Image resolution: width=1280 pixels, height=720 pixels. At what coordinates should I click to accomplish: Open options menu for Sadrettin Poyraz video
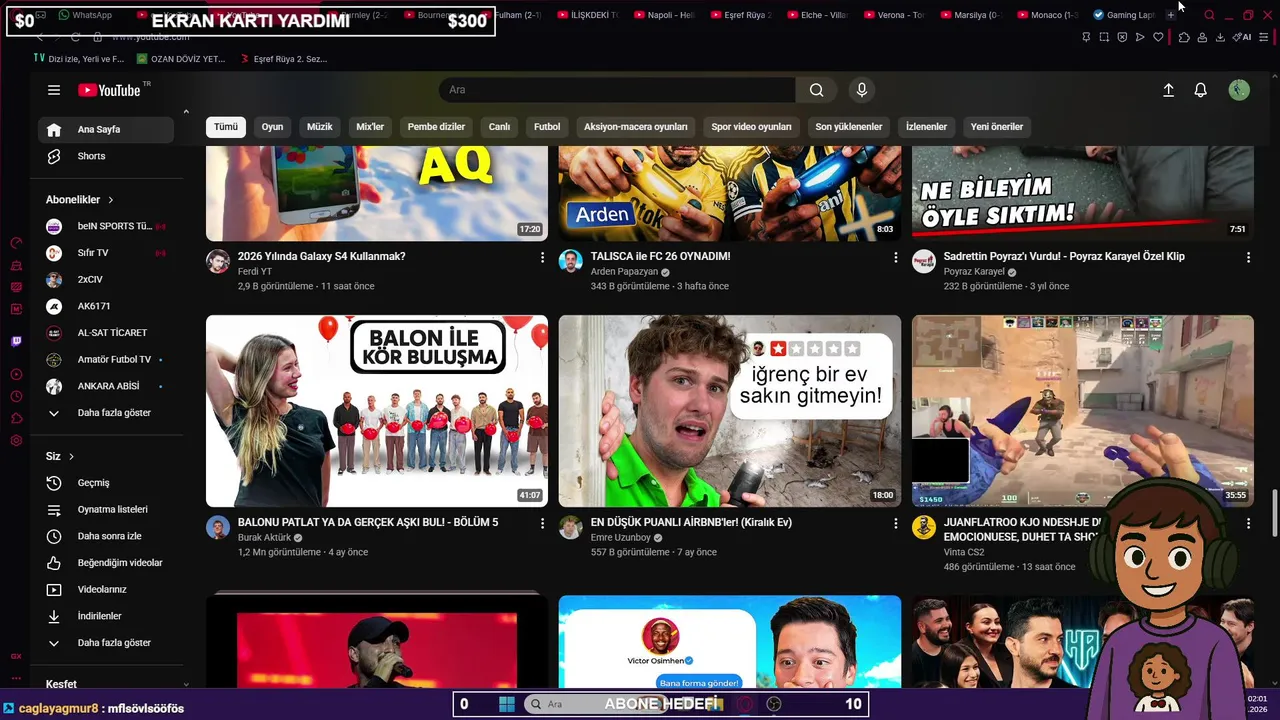(1248, 257)
